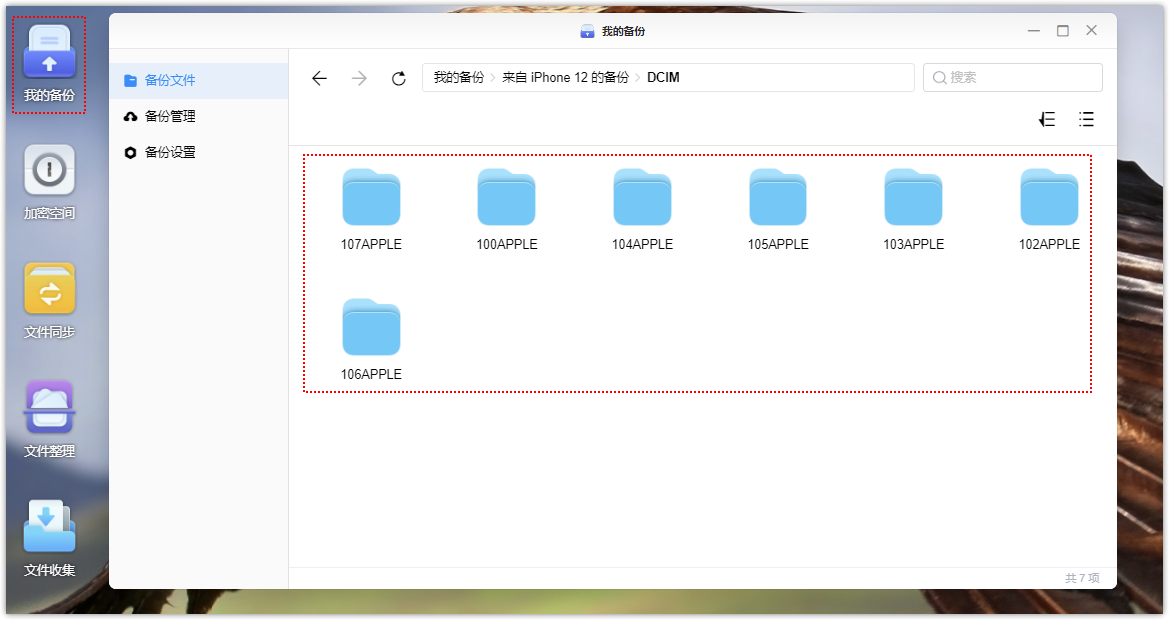The width and height of the screenshot is (1169, 620).
Task: Switch to 备份管理 in the sidebar
Action: (170, 116)
